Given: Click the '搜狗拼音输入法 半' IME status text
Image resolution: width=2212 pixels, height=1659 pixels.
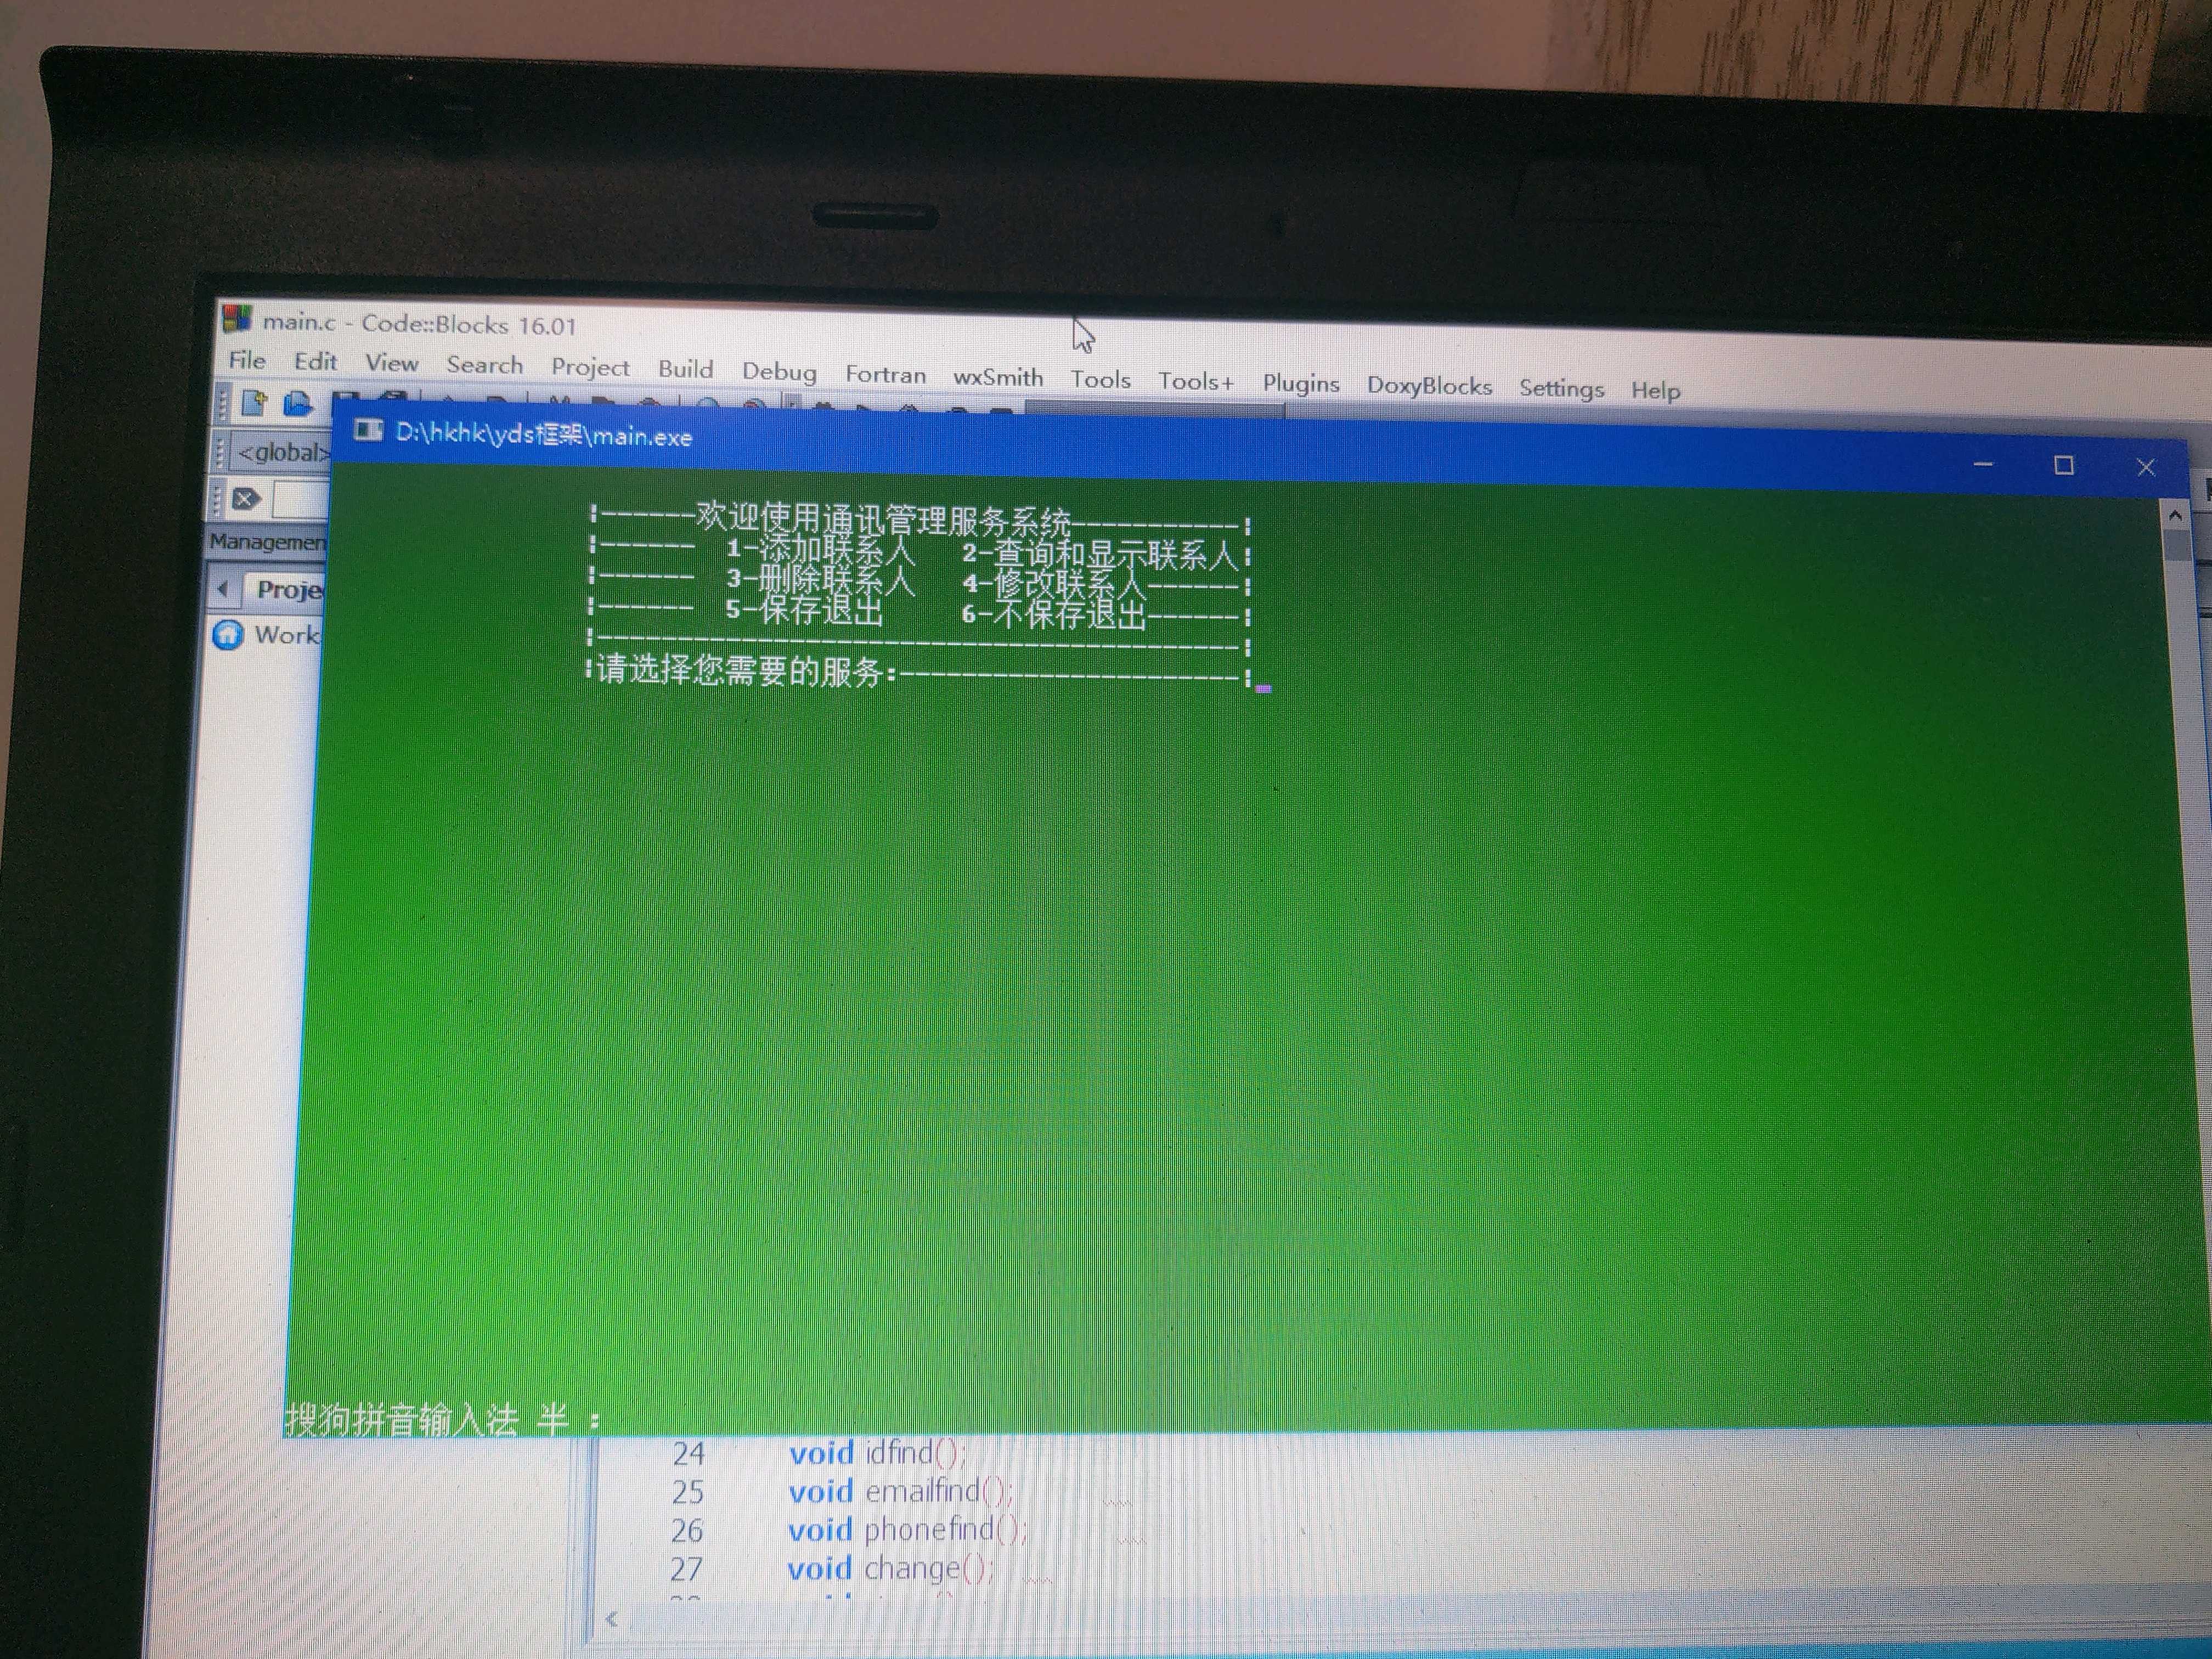Looking at the screenshot, I should [427, 1419].
